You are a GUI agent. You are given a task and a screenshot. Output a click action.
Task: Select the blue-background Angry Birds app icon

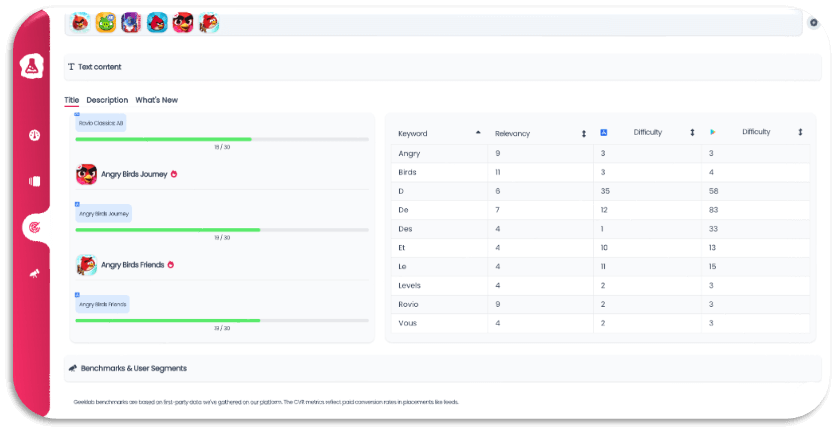point(157,22)
